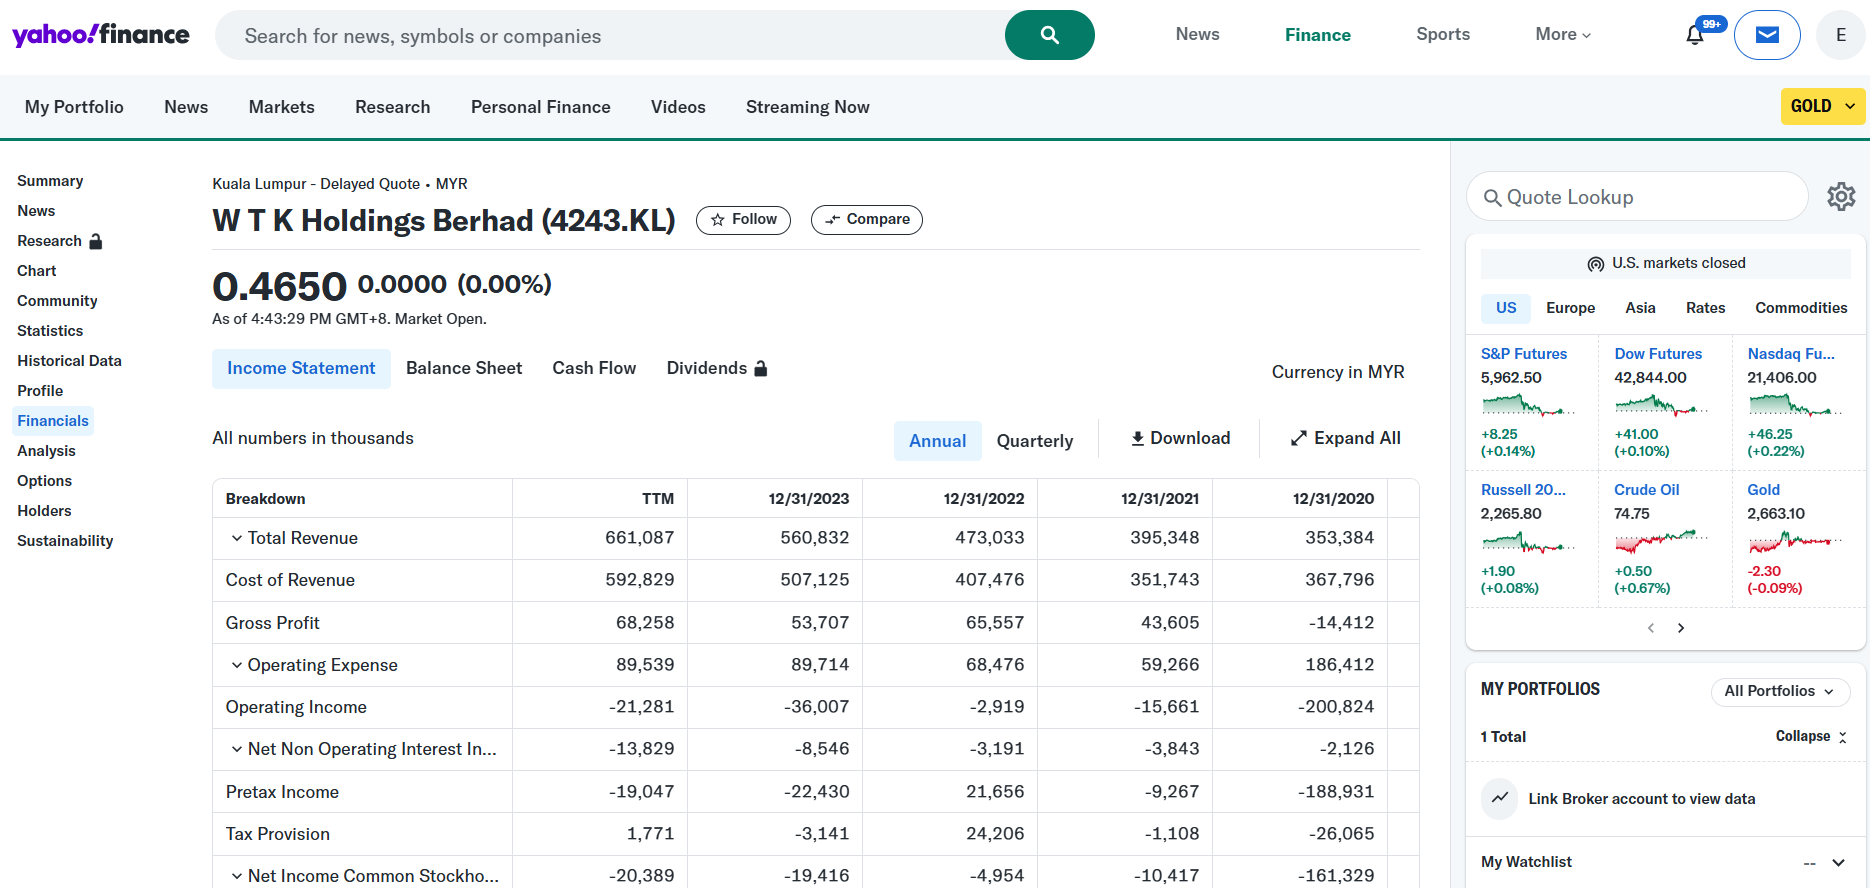
Task: Show next market cards with right arrow
Action: (x=1681, y=628)
